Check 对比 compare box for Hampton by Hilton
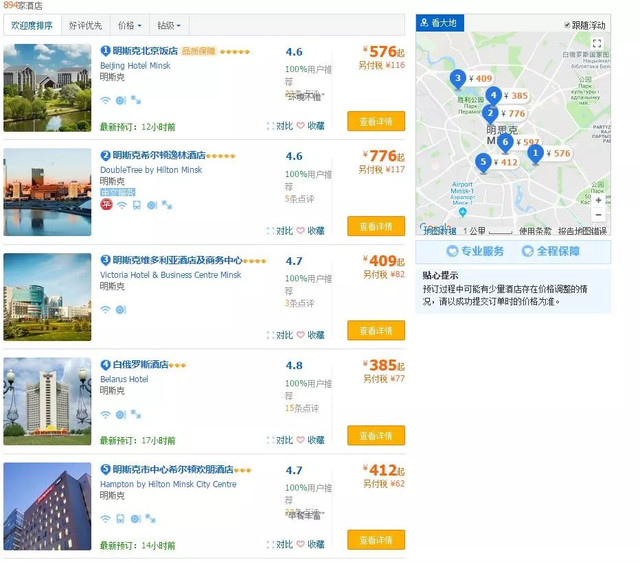This screenshot has width=640, height=562. pos(270,544)
